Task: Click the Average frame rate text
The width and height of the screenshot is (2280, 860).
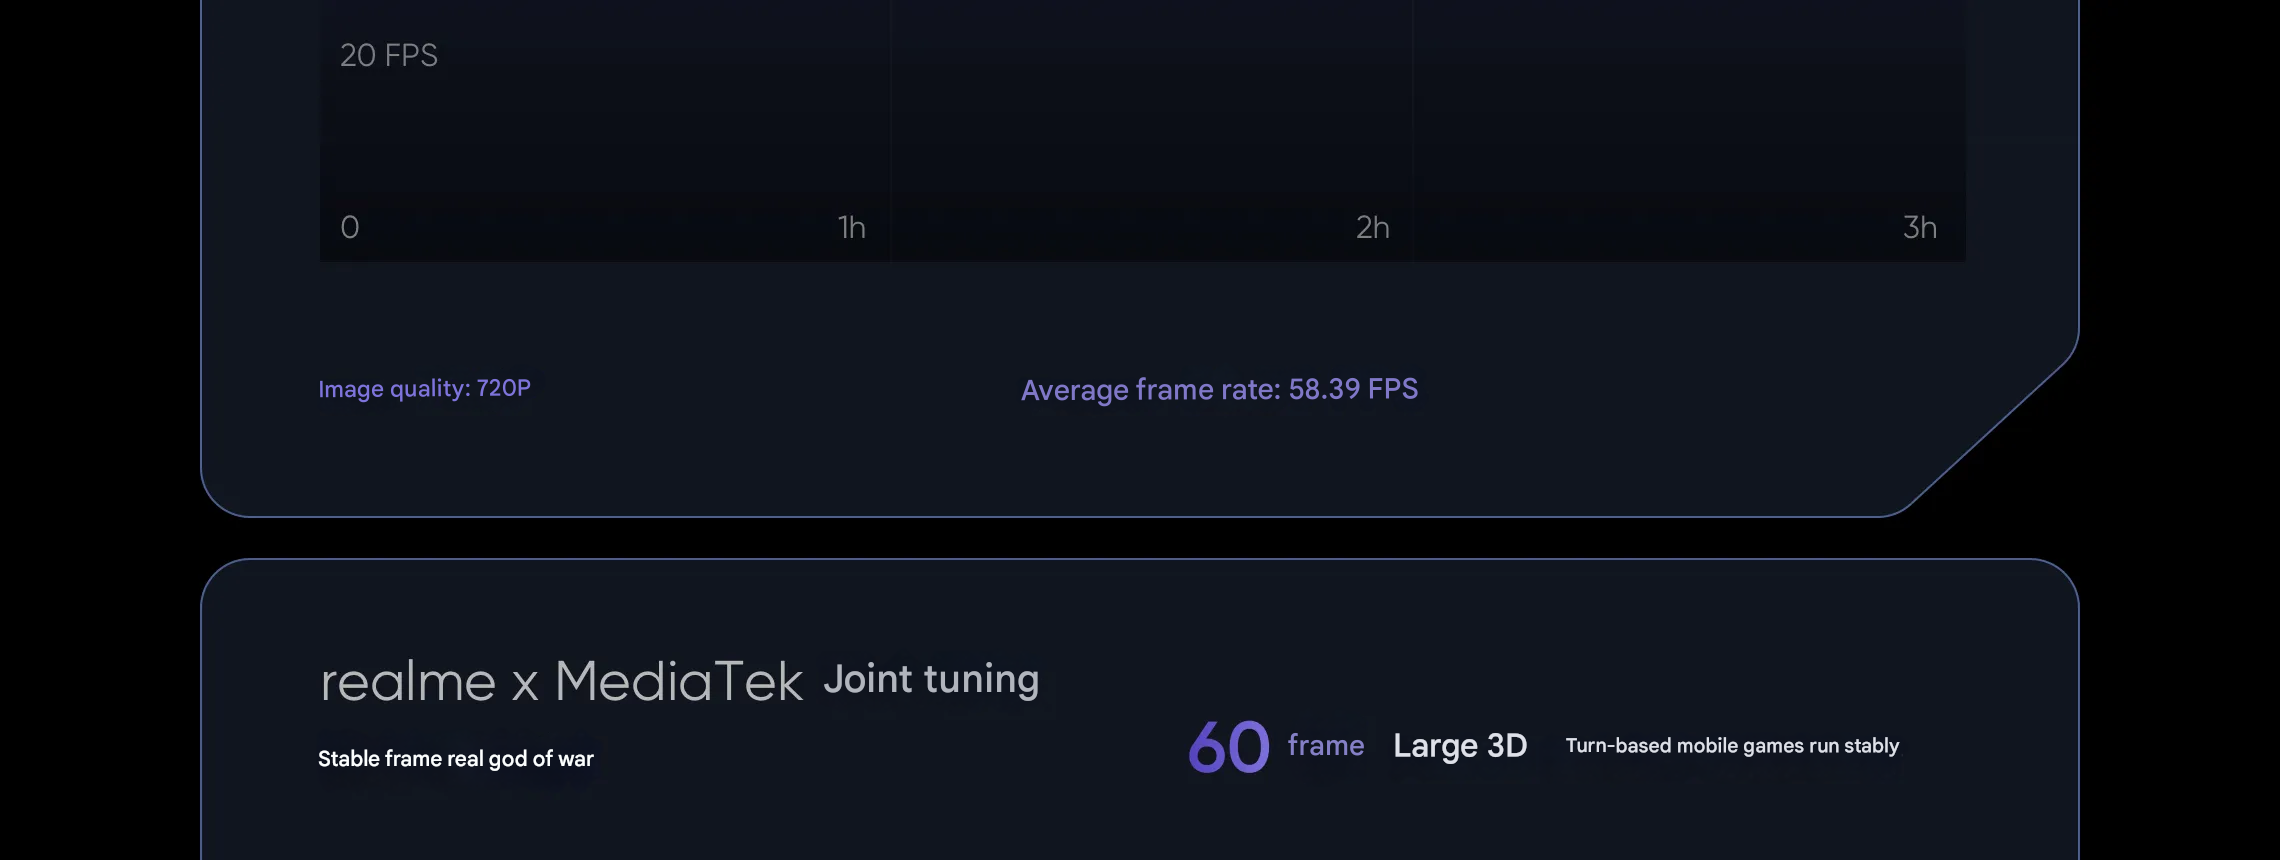Action: click(1151, 389)
